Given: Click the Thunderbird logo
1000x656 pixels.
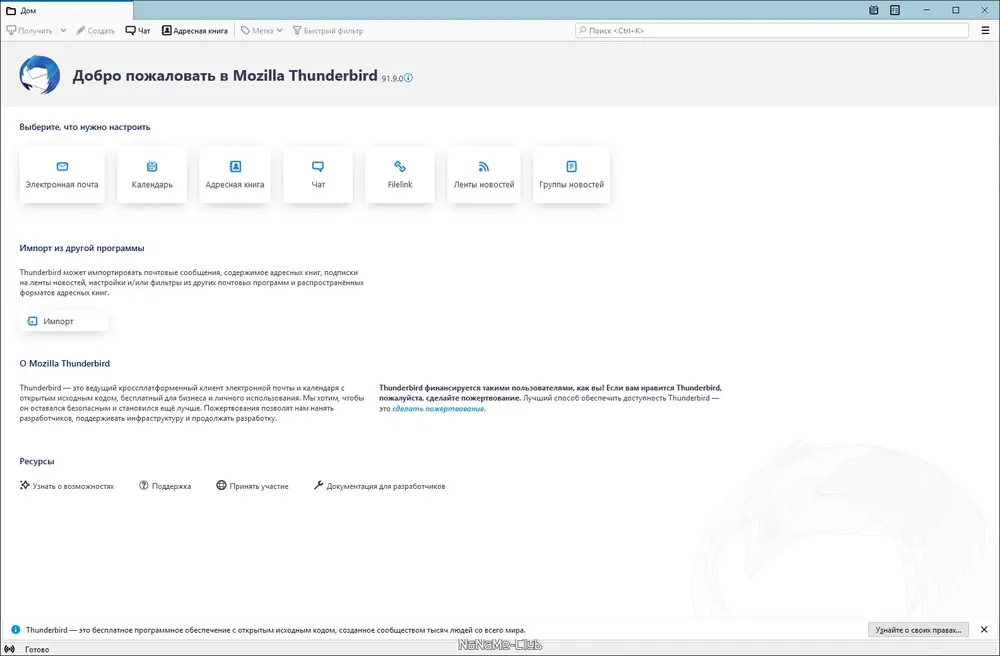Looking at the screenshot, I should [40, 75].
